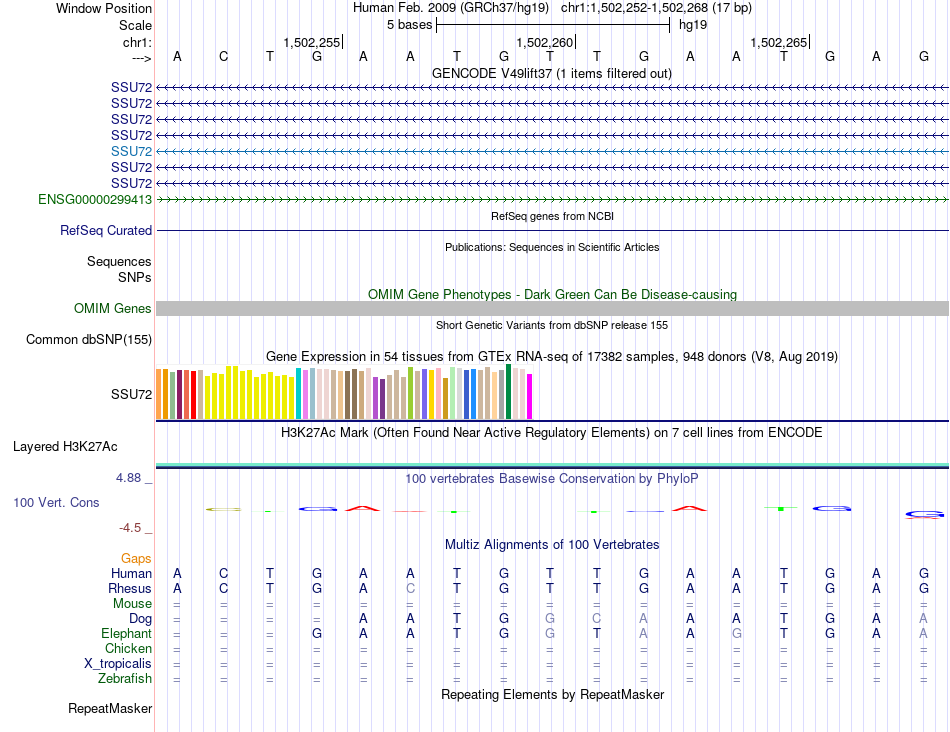Open the ENSG00000299413 gene label
Viewport: 950px width, 732px height.
95,199
